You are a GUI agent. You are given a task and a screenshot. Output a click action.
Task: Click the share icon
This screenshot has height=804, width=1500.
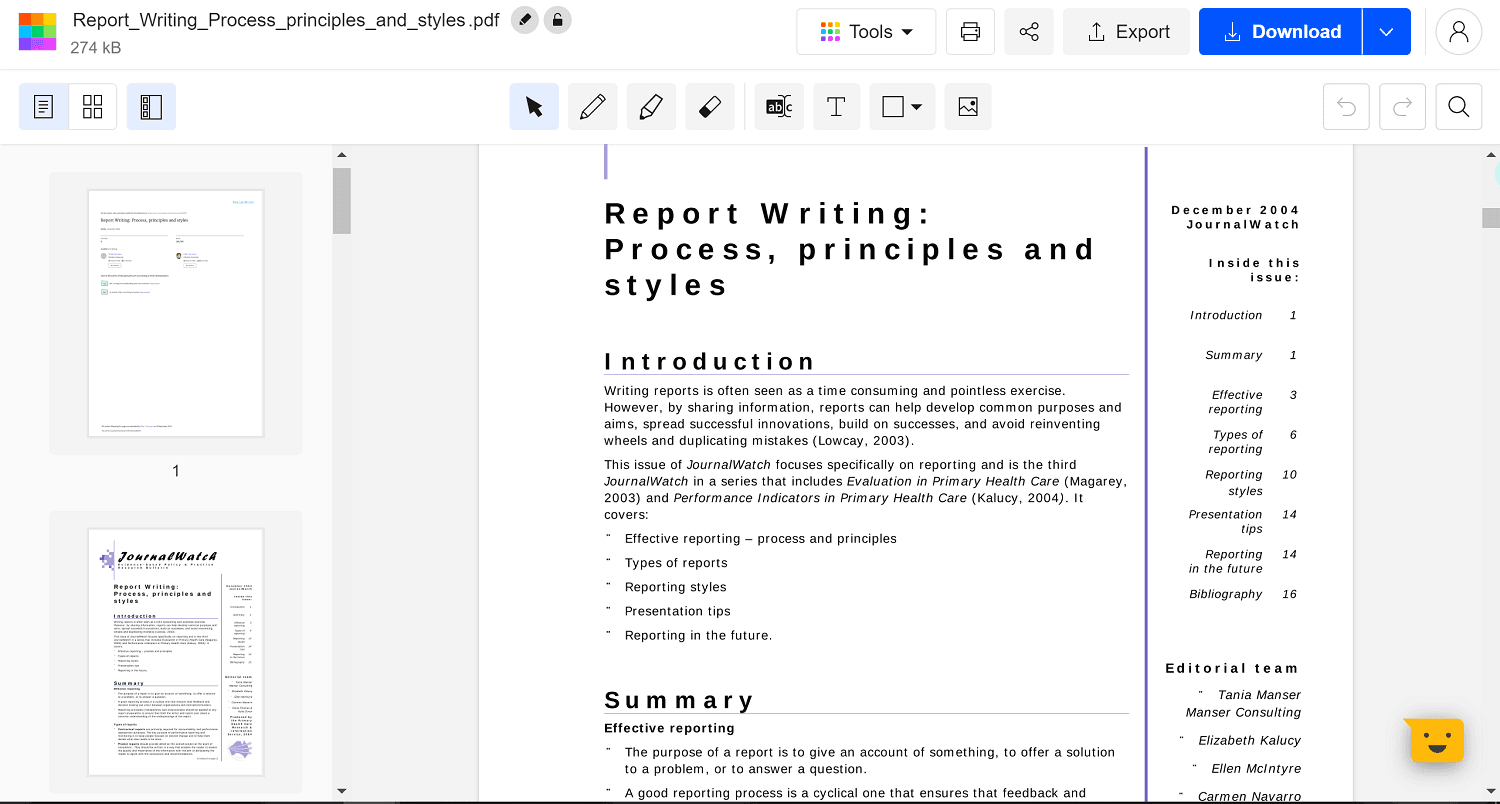[x=1029, y=32]
